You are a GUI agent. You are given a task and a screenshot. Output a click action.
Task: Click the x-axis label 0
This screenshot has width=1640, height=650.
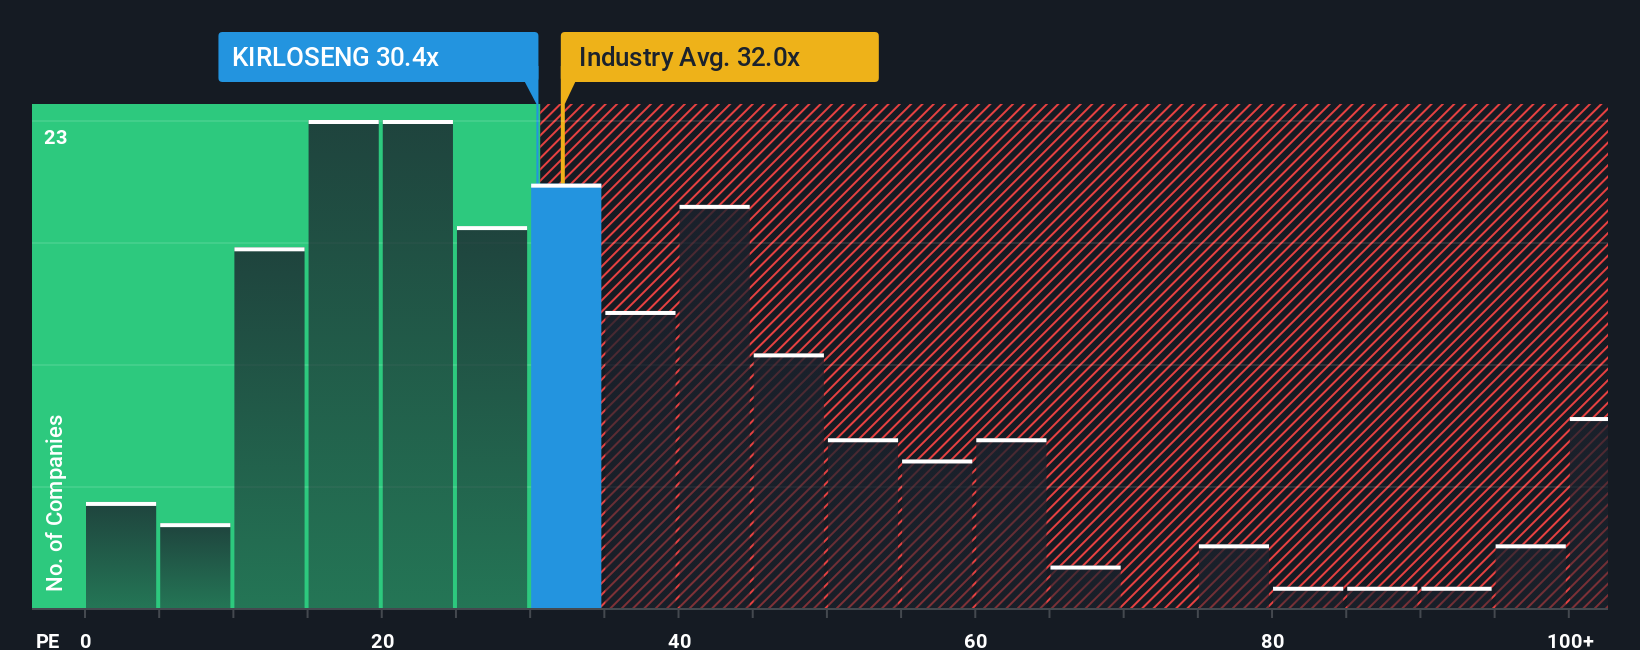tap(86, 640)
